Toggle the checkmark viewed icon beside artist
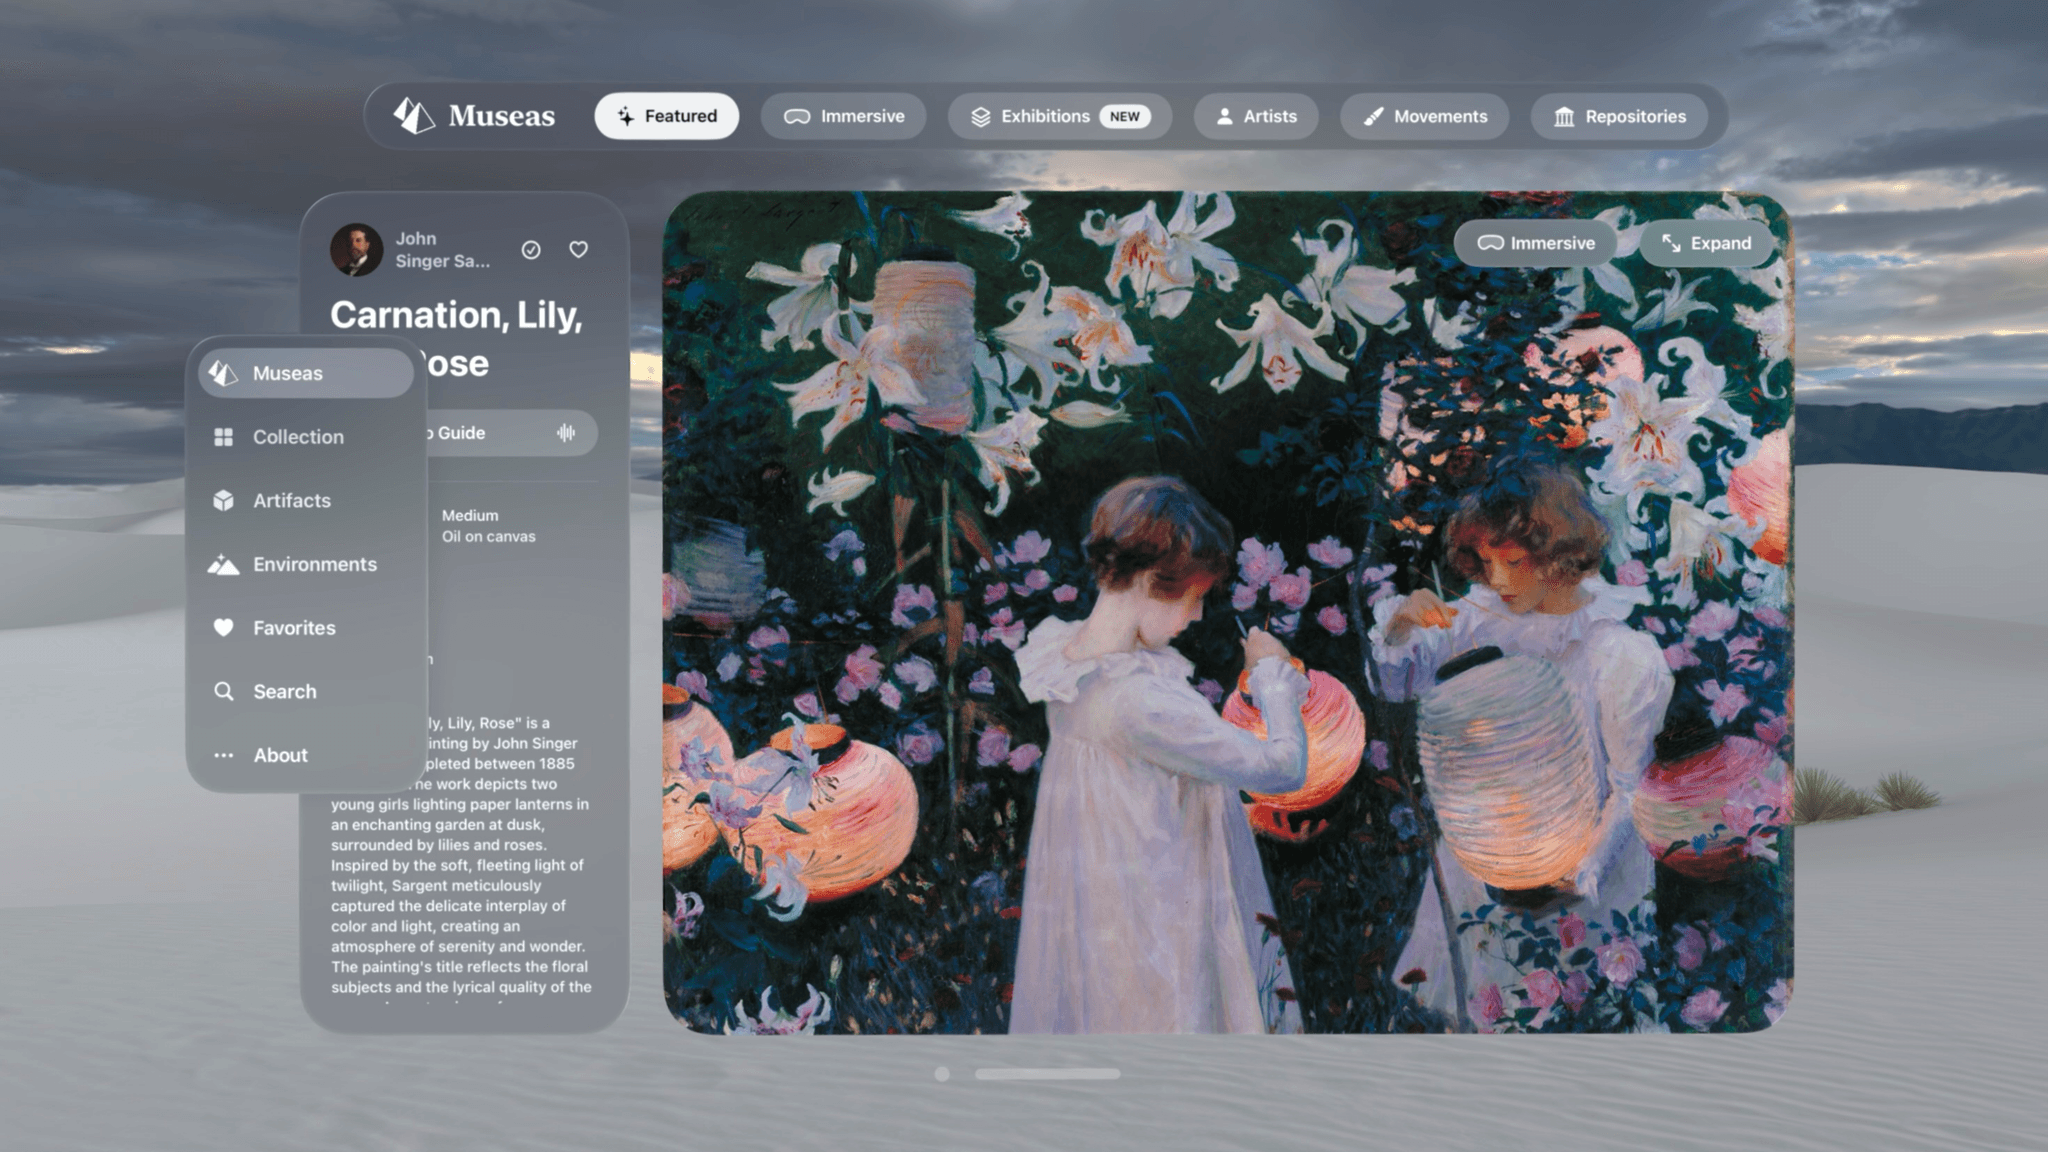Image resolution: width=2048 pixels, height=1152 pixels. 531,250
